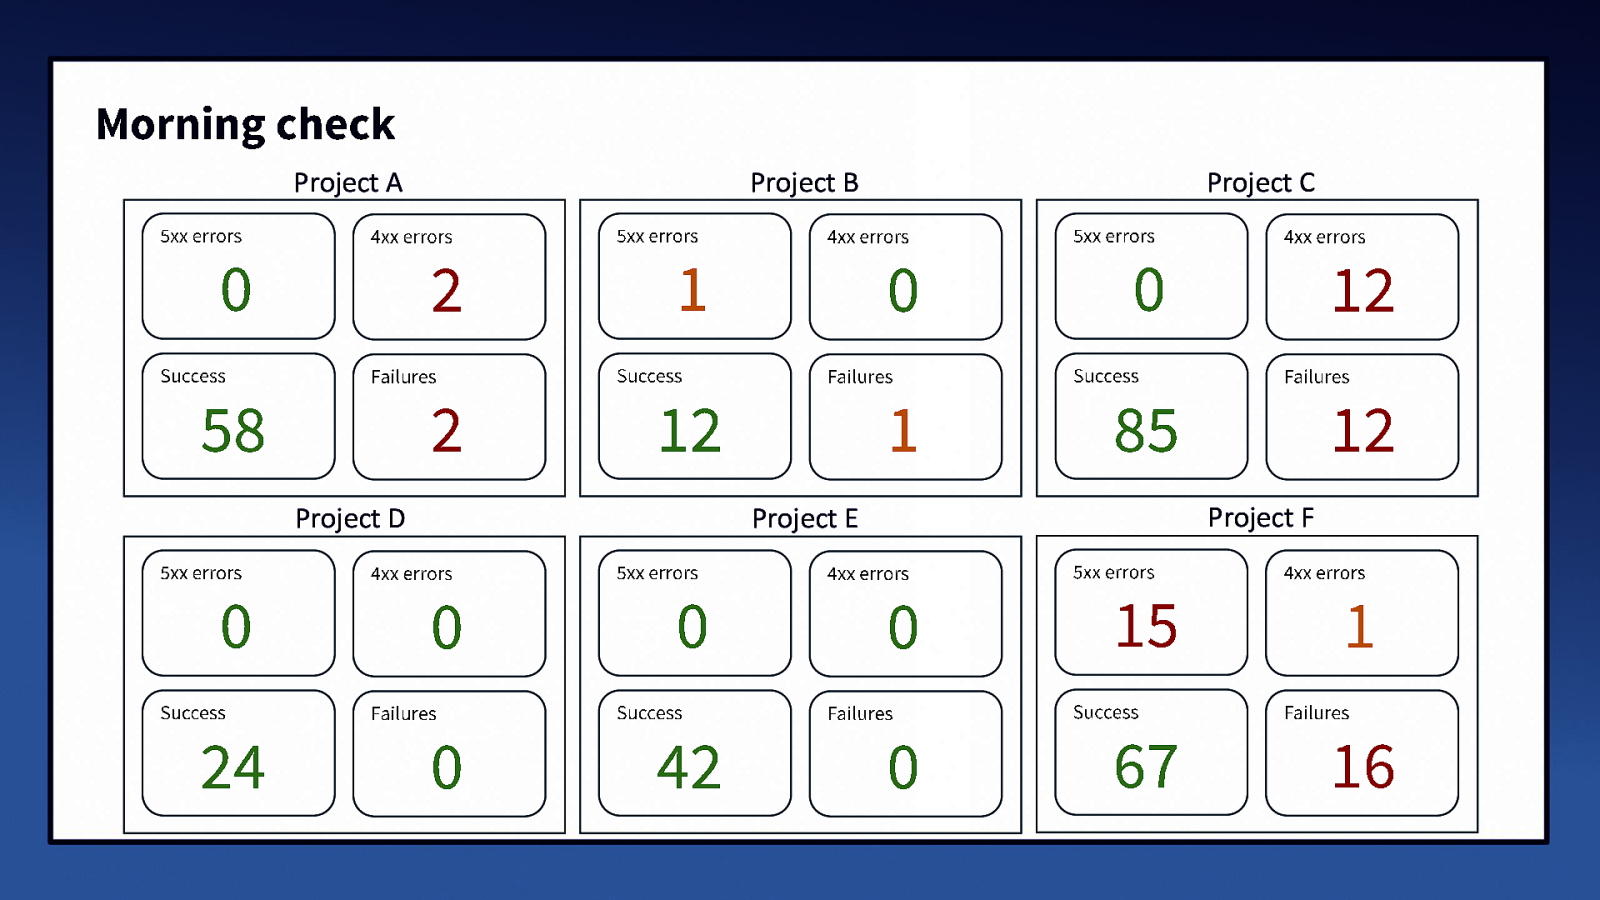This screenshot has height=900, width=1600.
Task: Click the Project A heading
Action: (348, 183)
